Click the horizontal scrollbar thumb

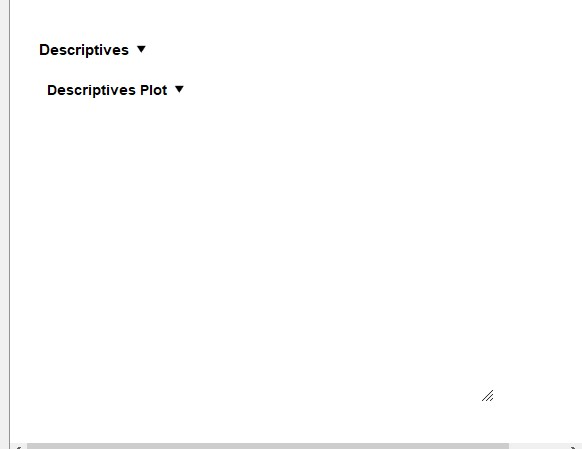[x=268, y=446]
